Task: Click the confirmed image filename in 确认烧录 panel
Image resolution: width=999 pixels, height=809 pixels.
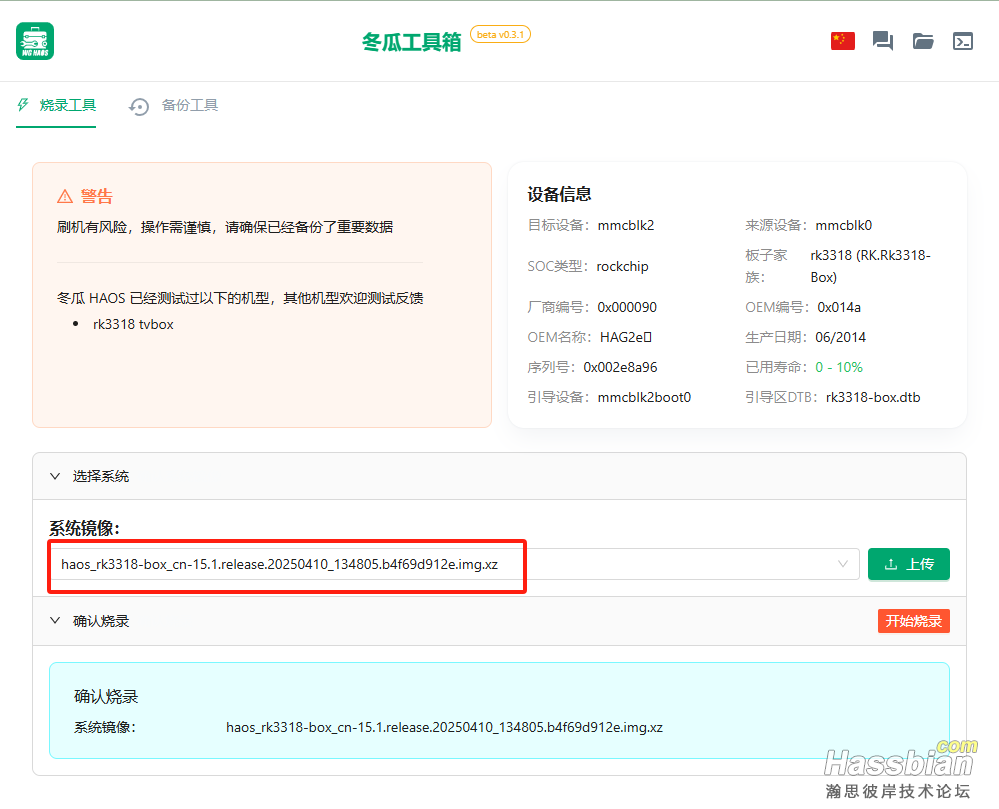Action: 444,727
